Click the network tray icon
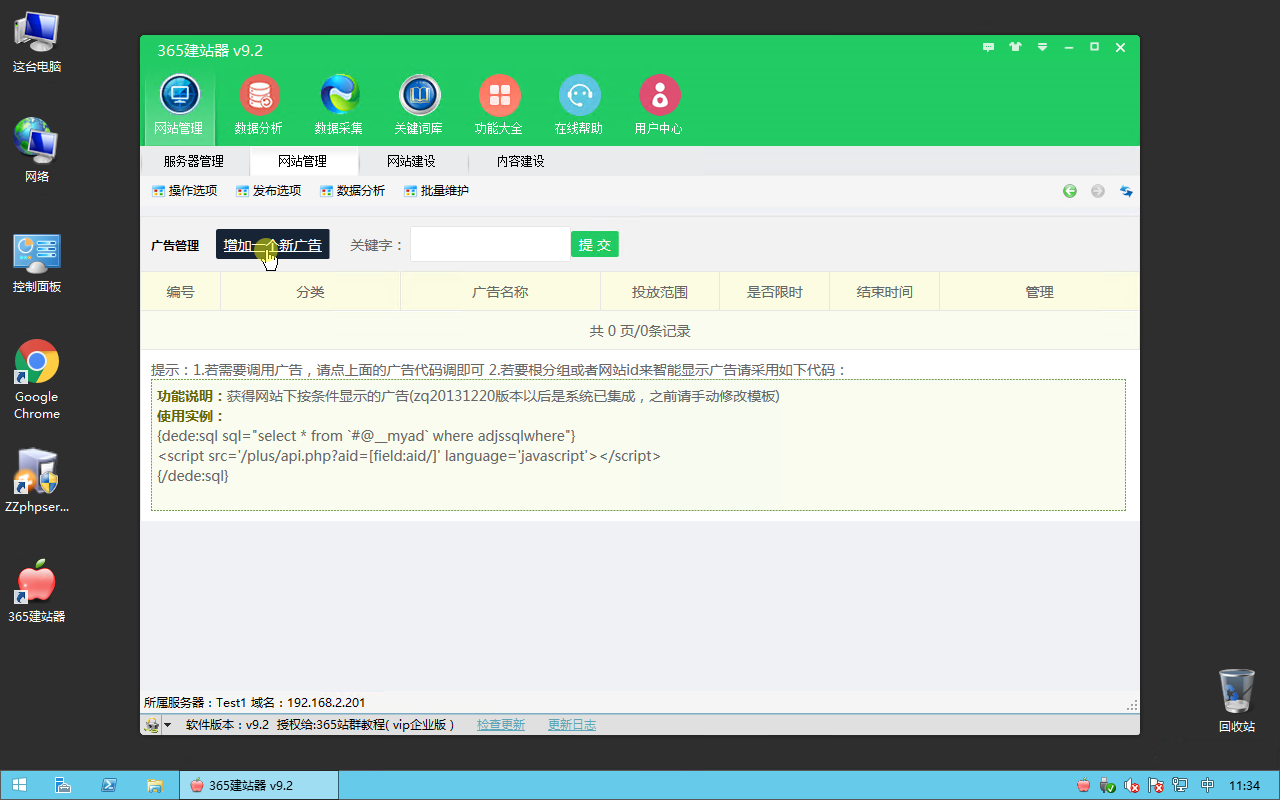 [x=1180, y=786]
